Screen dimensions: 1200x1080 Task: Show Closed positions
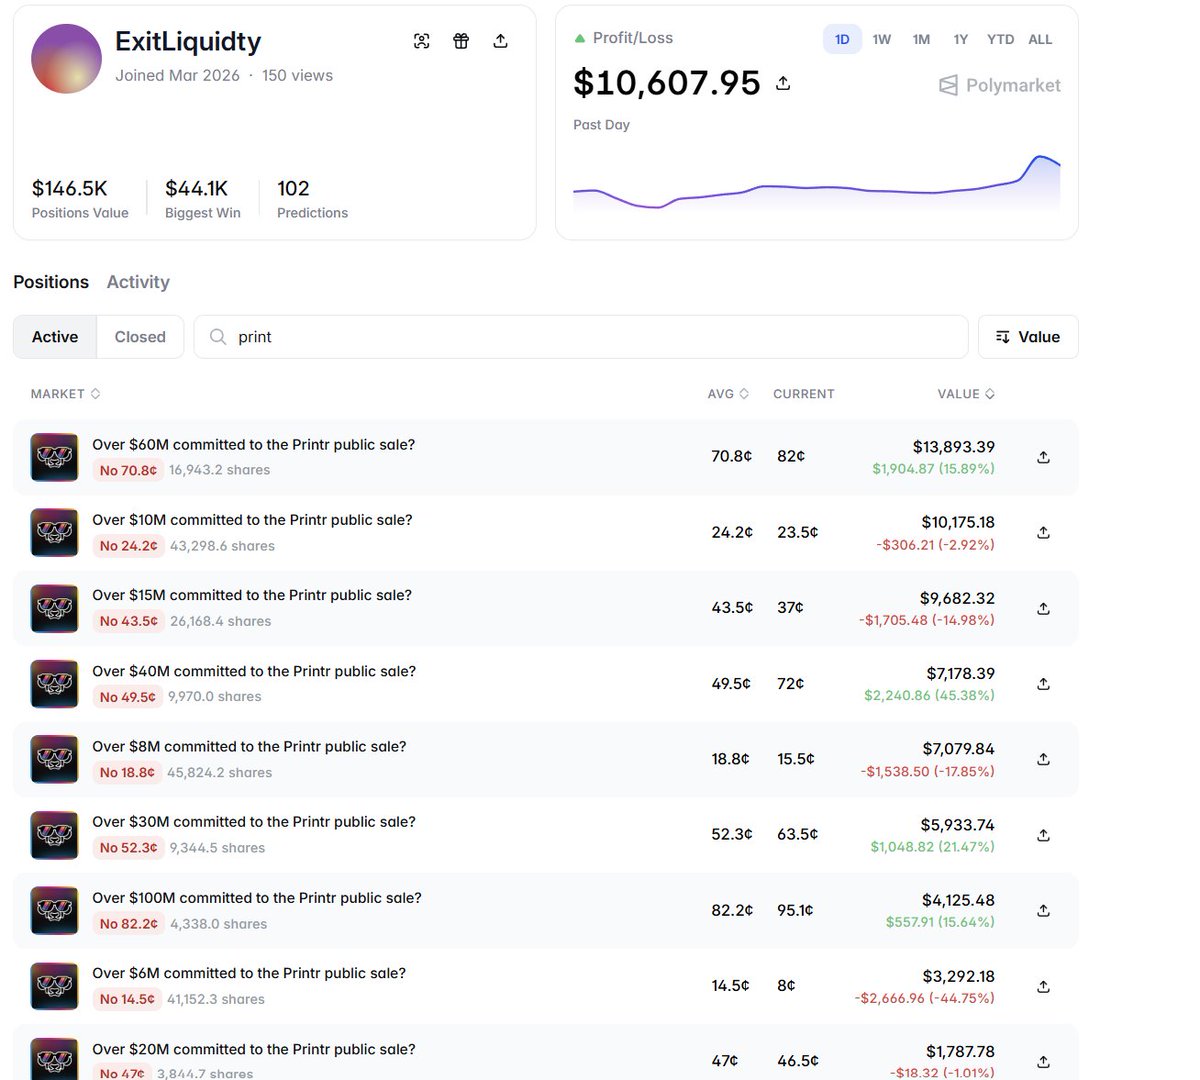140,337
